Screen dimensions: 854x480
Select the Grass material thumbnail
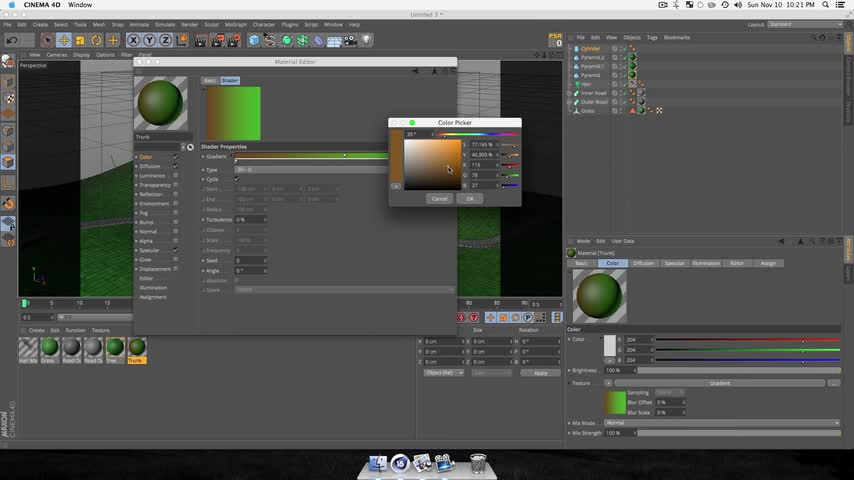(49, 348)
